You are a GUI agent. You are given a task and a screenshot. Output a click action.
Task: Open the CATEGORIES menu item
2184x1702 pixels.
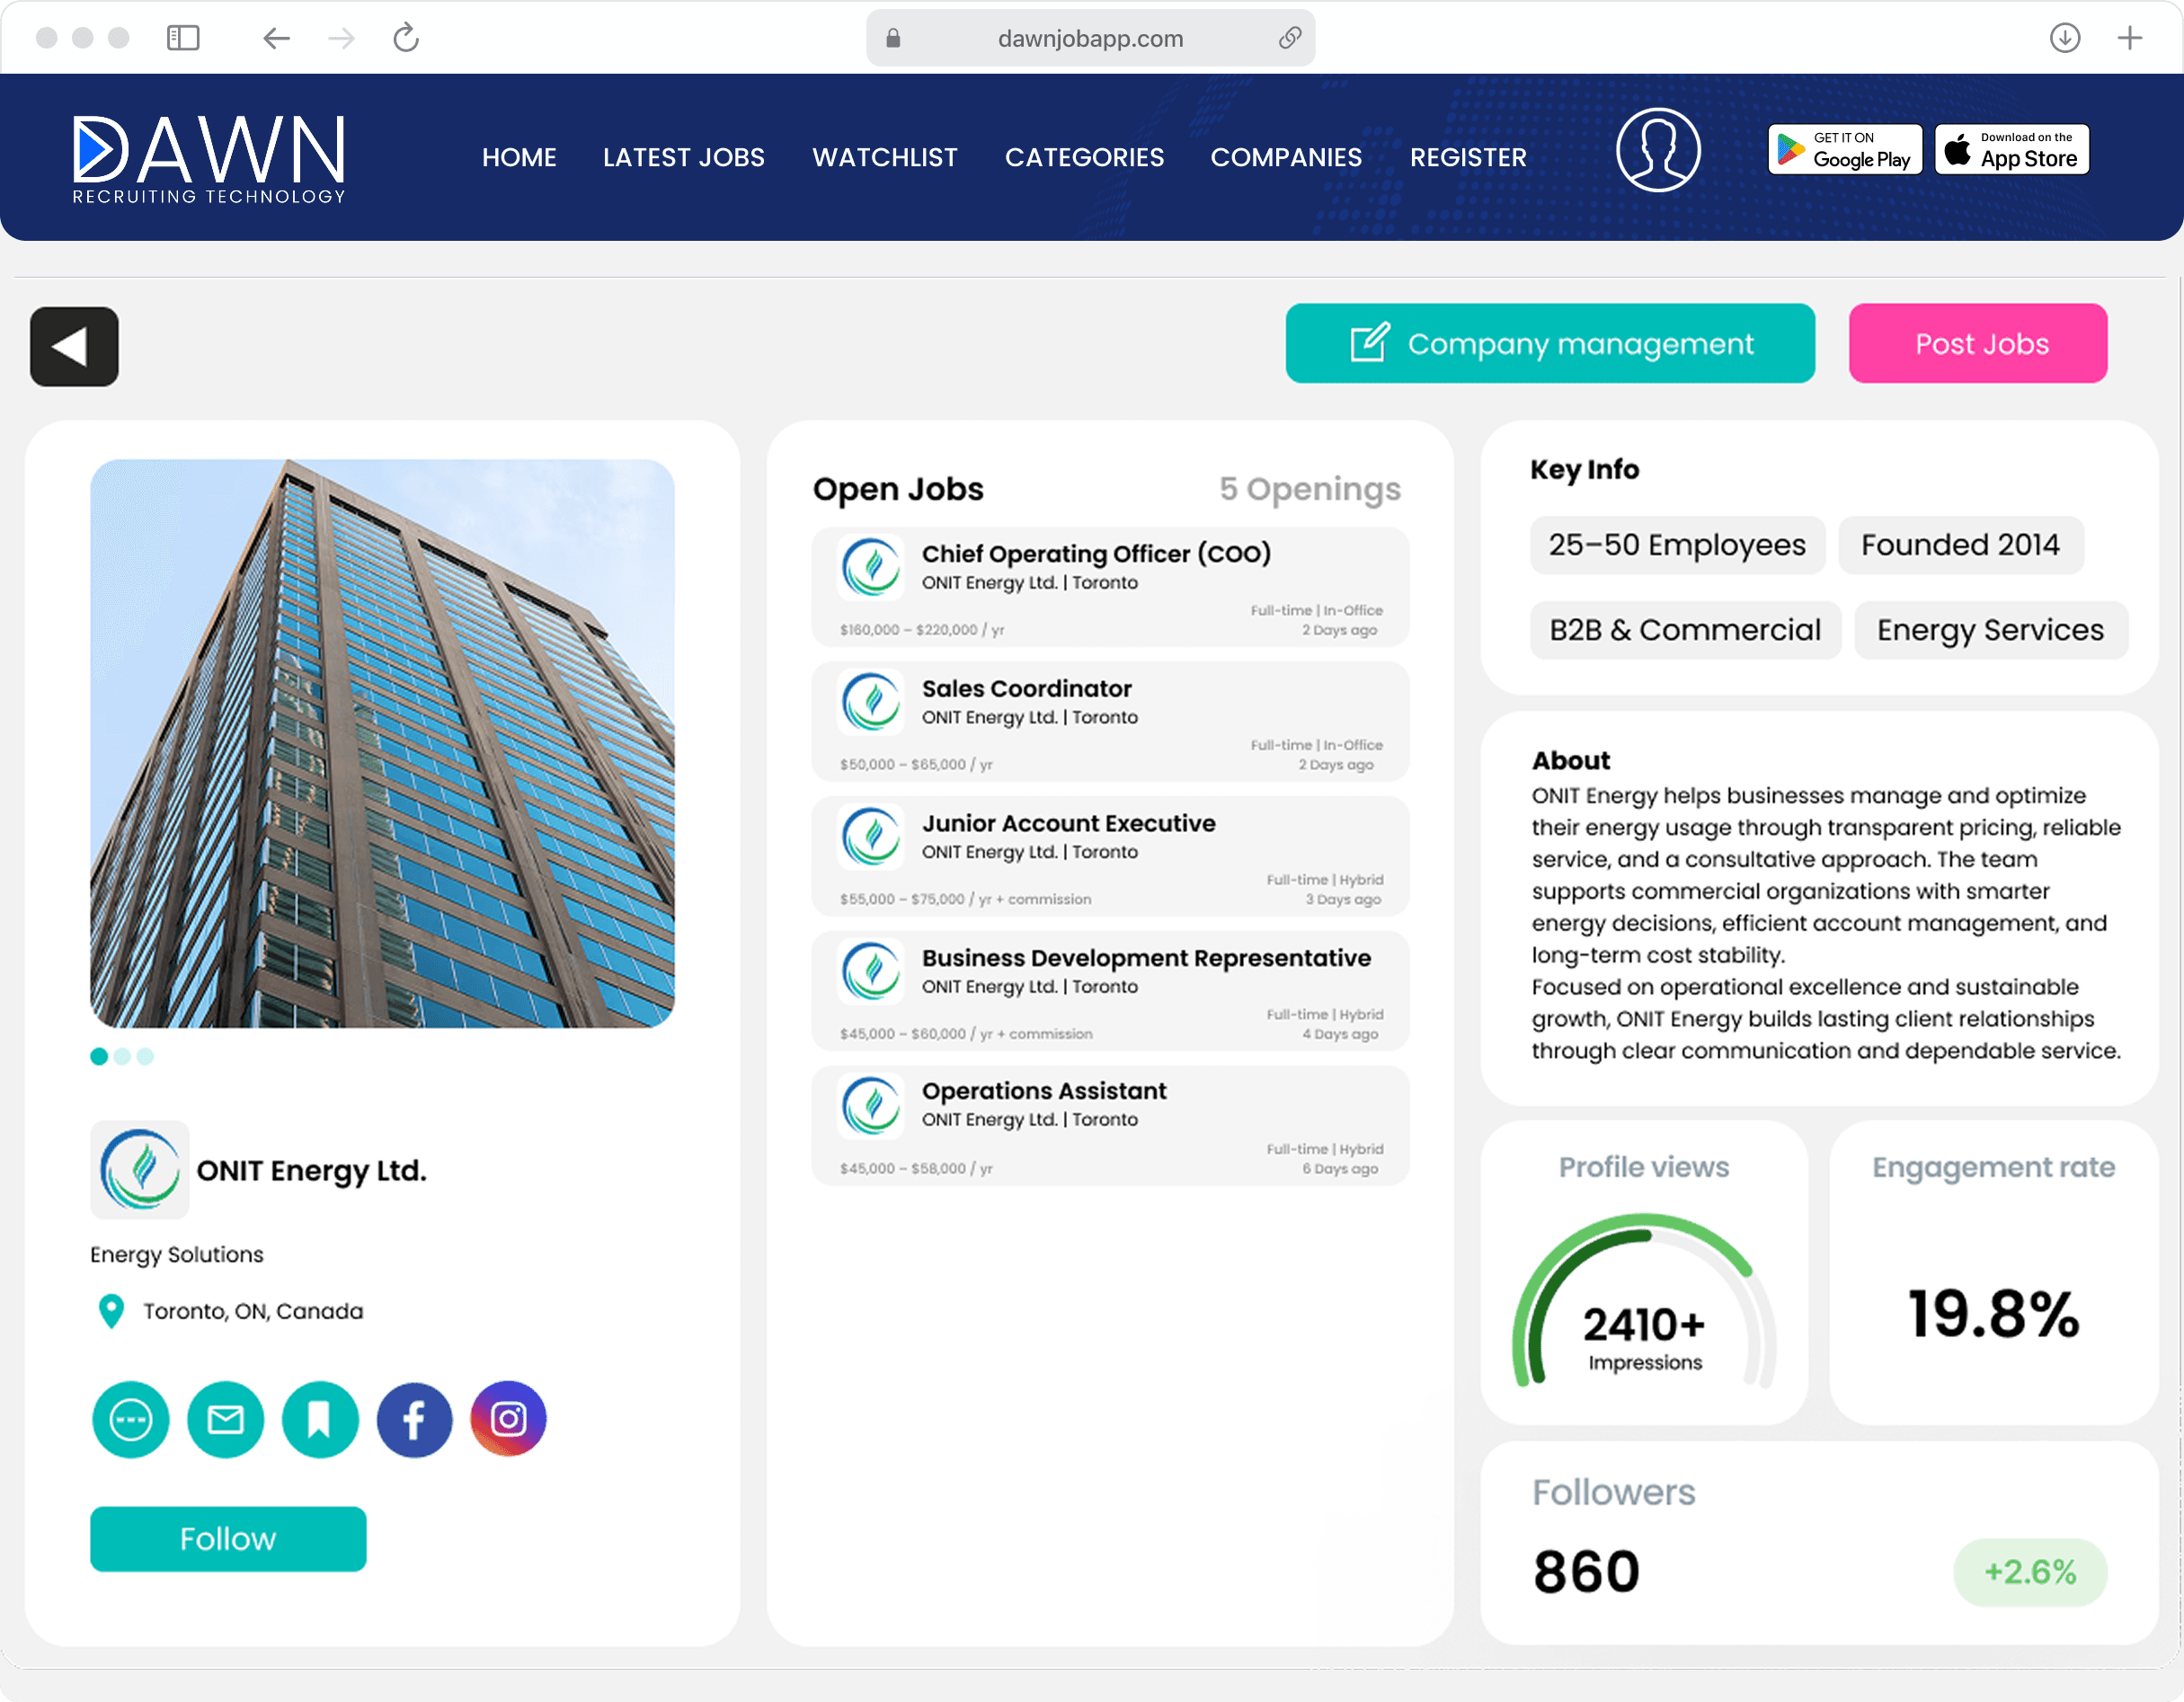[x=1084, y=157]
